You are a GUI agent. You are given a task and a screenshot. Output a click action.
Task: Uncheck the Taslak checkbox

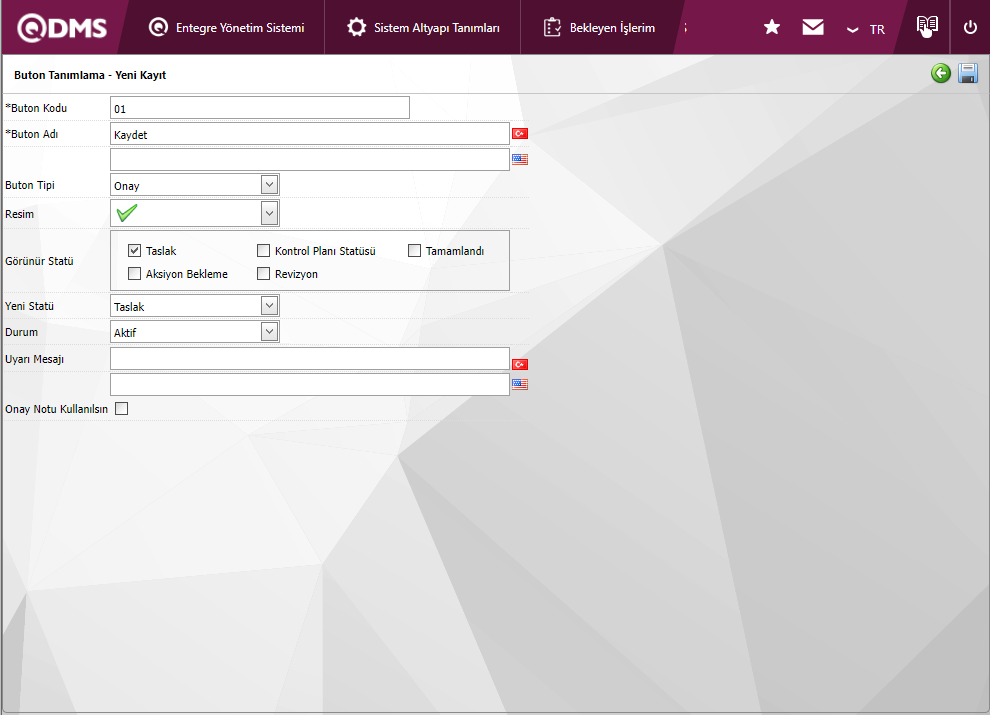(x=135, y=251)
